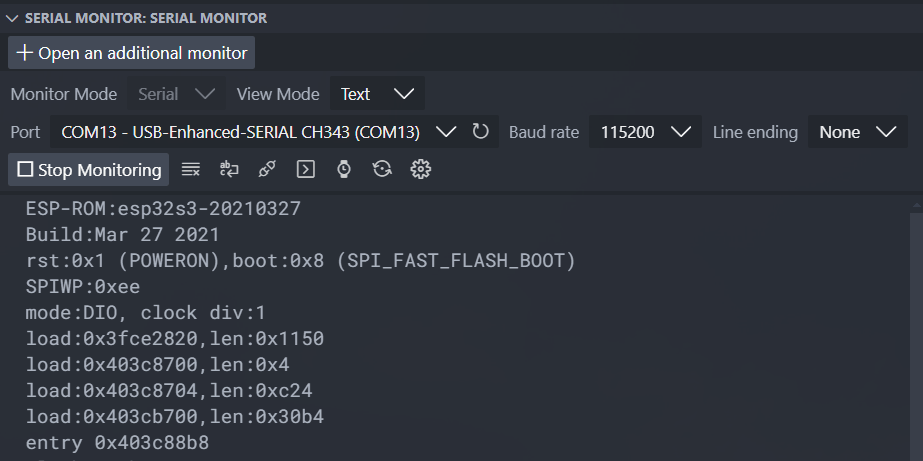
Task: Click the automatic reconnect circular arrows icon
Action: click(x=382, y=170)
